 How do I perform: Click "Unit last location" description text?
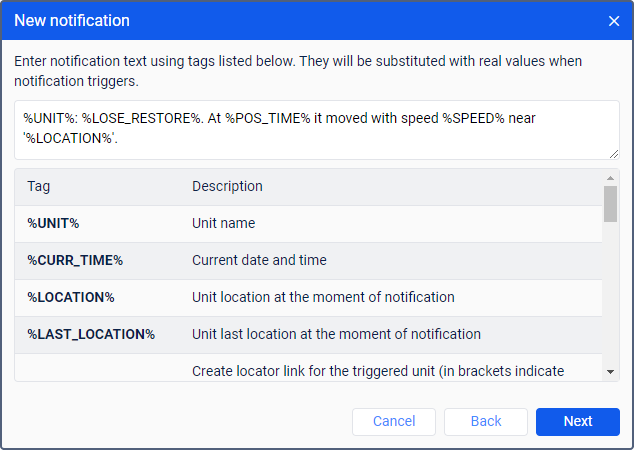coord(336,334)
